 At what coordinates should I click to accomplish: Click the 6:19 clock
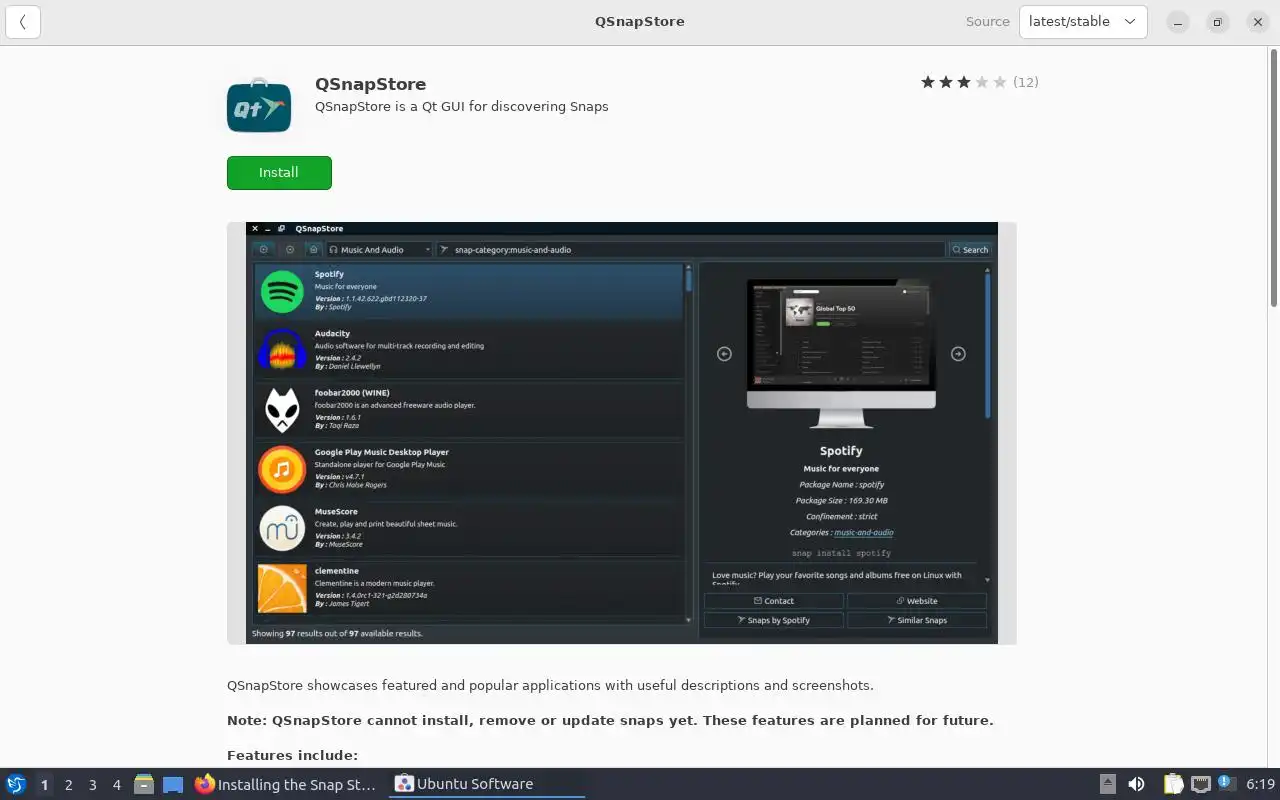[x=1260, y=784]
